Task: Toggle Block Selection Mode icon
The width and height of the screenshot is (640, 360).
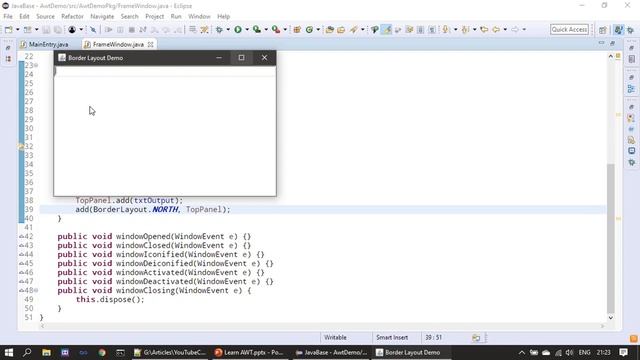Action: coord(420,29)
